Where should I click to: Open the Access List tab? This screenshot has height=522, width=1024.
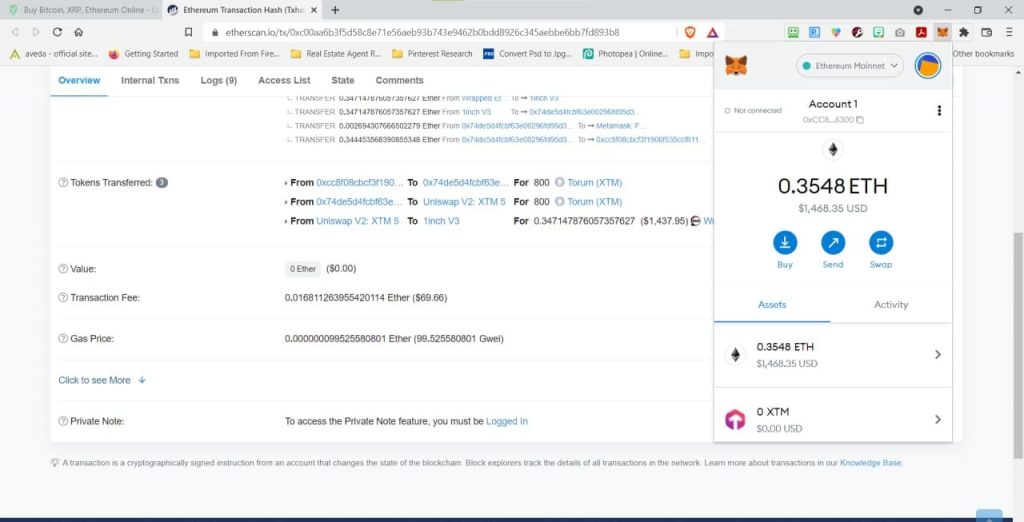[x=284, y=80]
